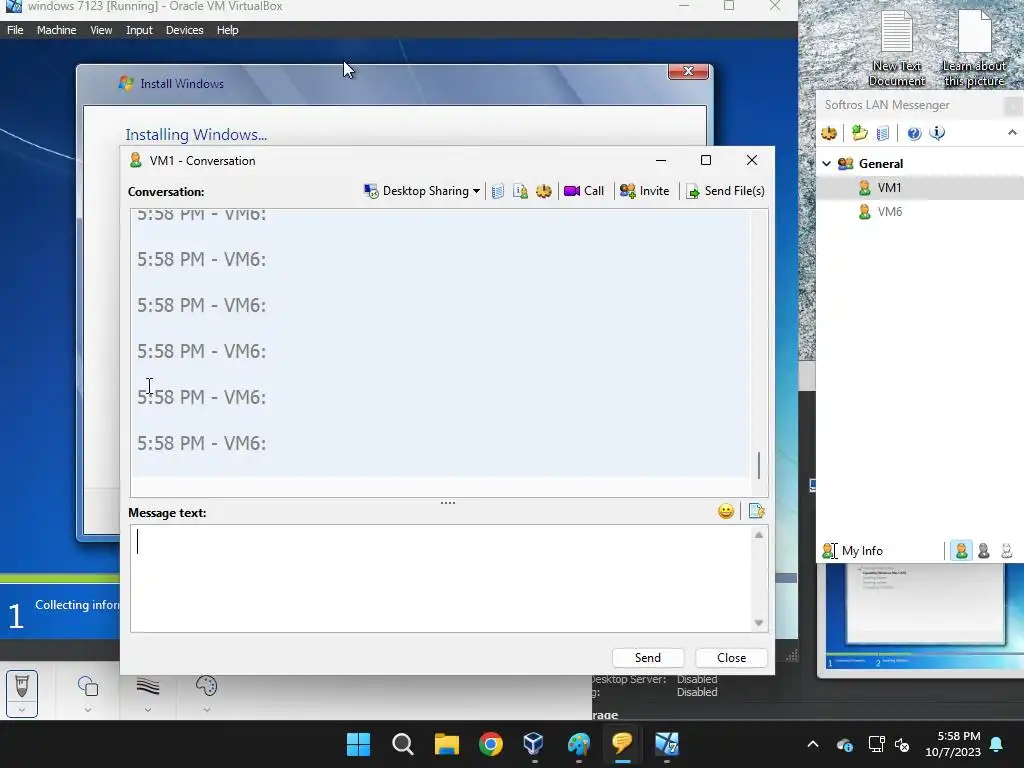Collapse the General group in user list
This screenshot has width=1024, height=768.
click(827, 163)
